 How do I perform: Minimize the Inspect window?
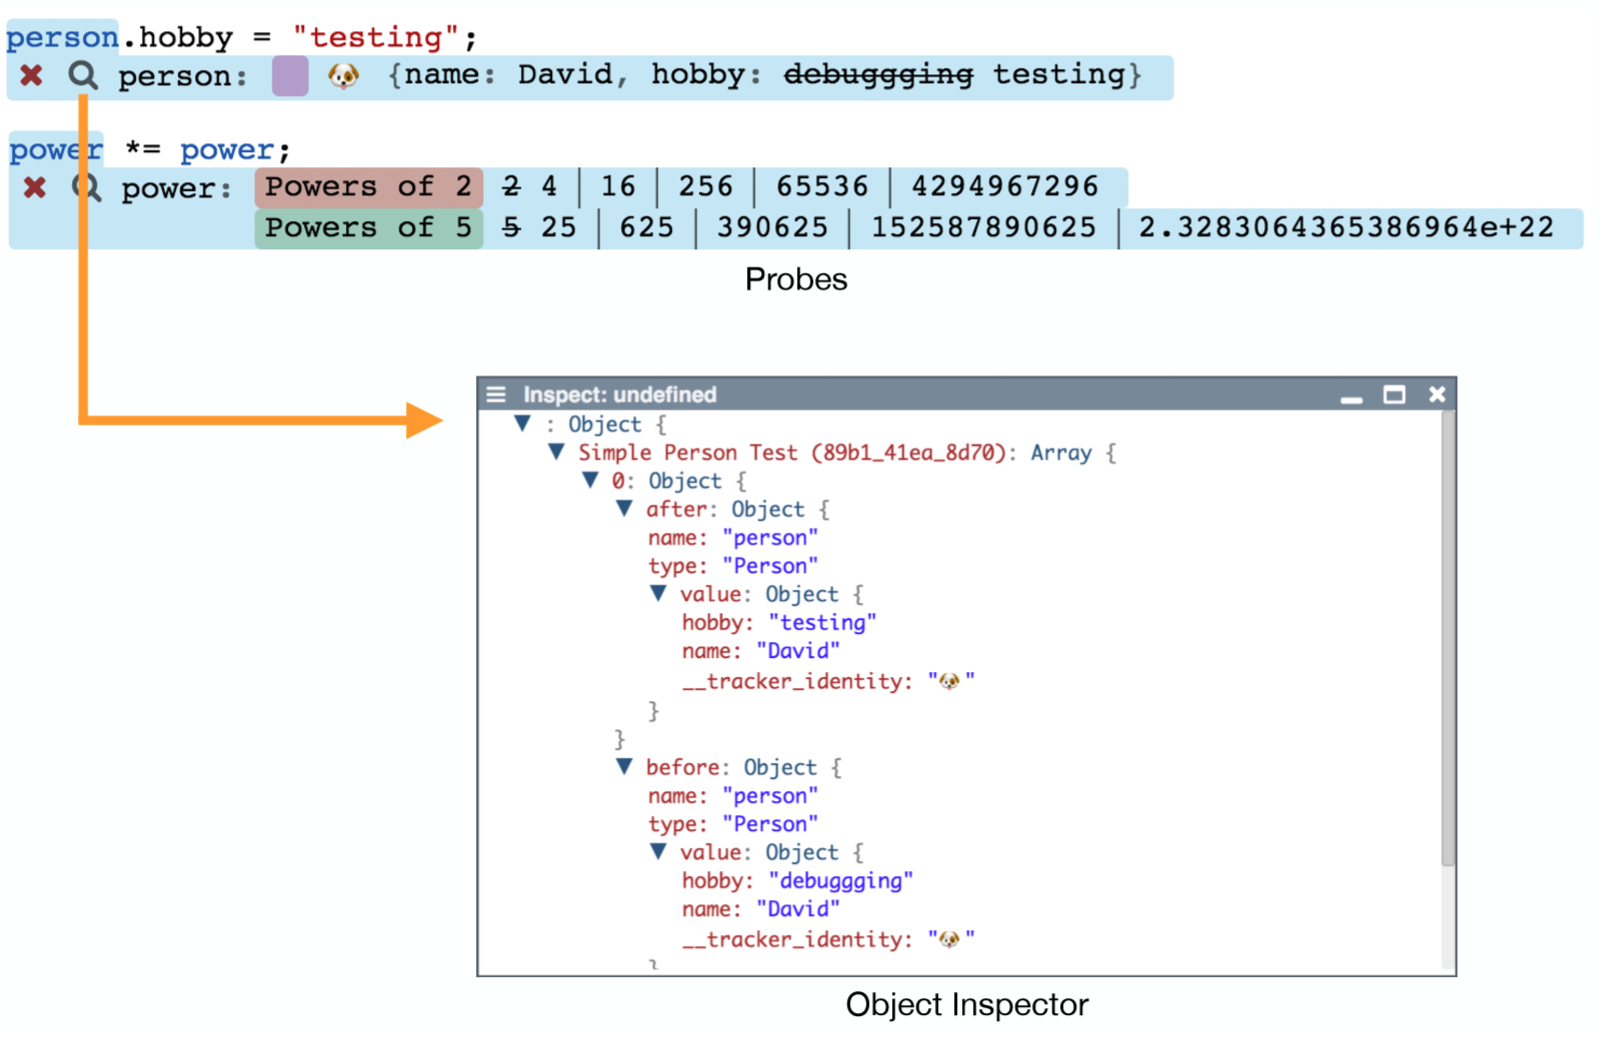(1351, 396)
